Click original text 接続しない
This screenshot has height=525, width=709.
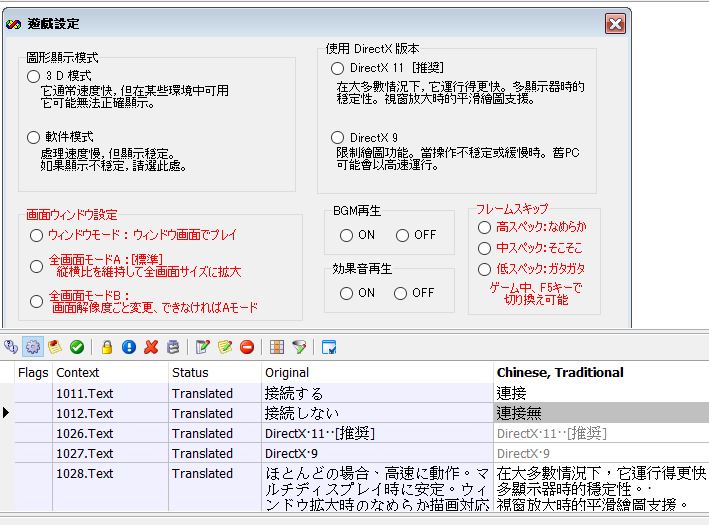pos(377,413)
